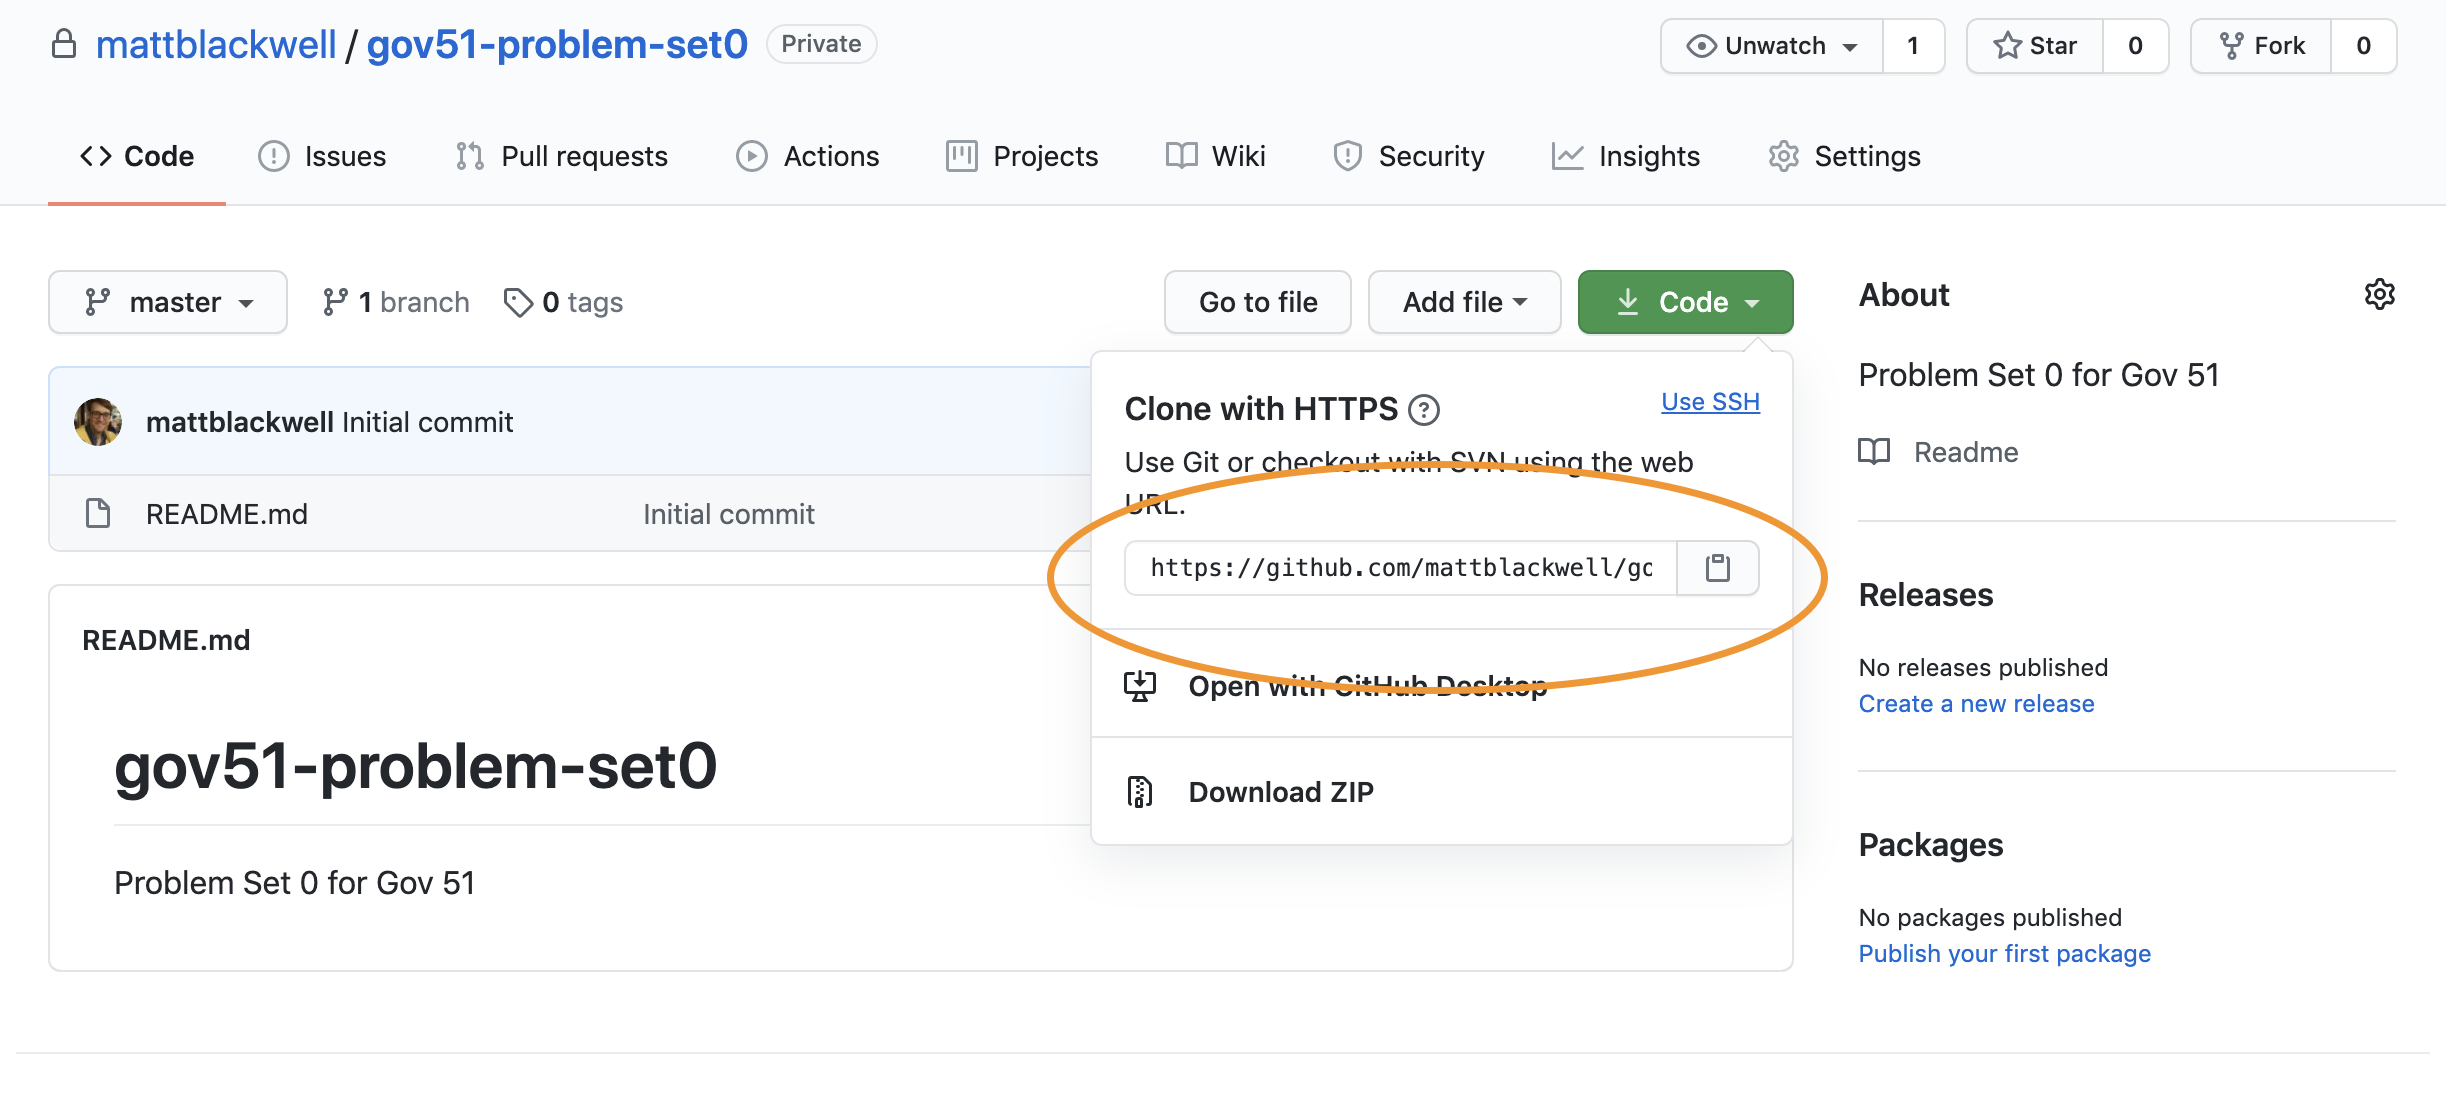View the 0 tags link

tap(564, 302)
